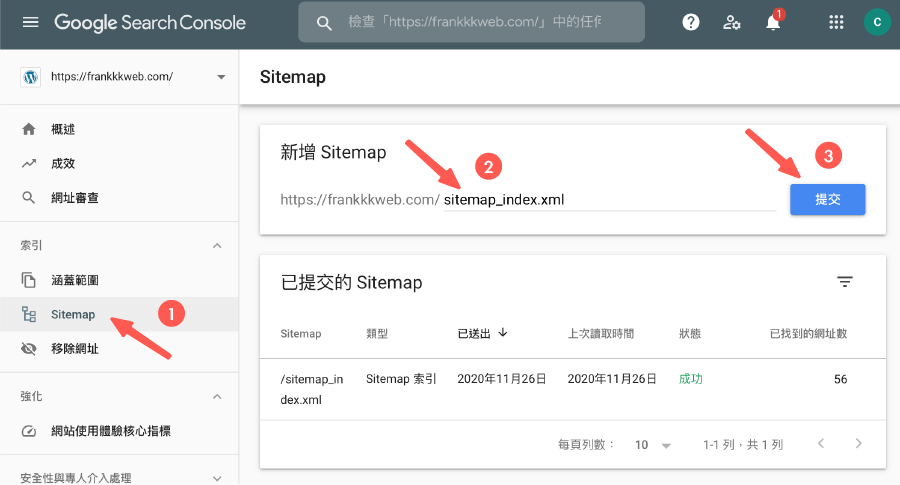The height and width of the screenshot is (485, 900).
Task: Click the magnifier icon beside 網址審查
Action: tap(28, 198)
